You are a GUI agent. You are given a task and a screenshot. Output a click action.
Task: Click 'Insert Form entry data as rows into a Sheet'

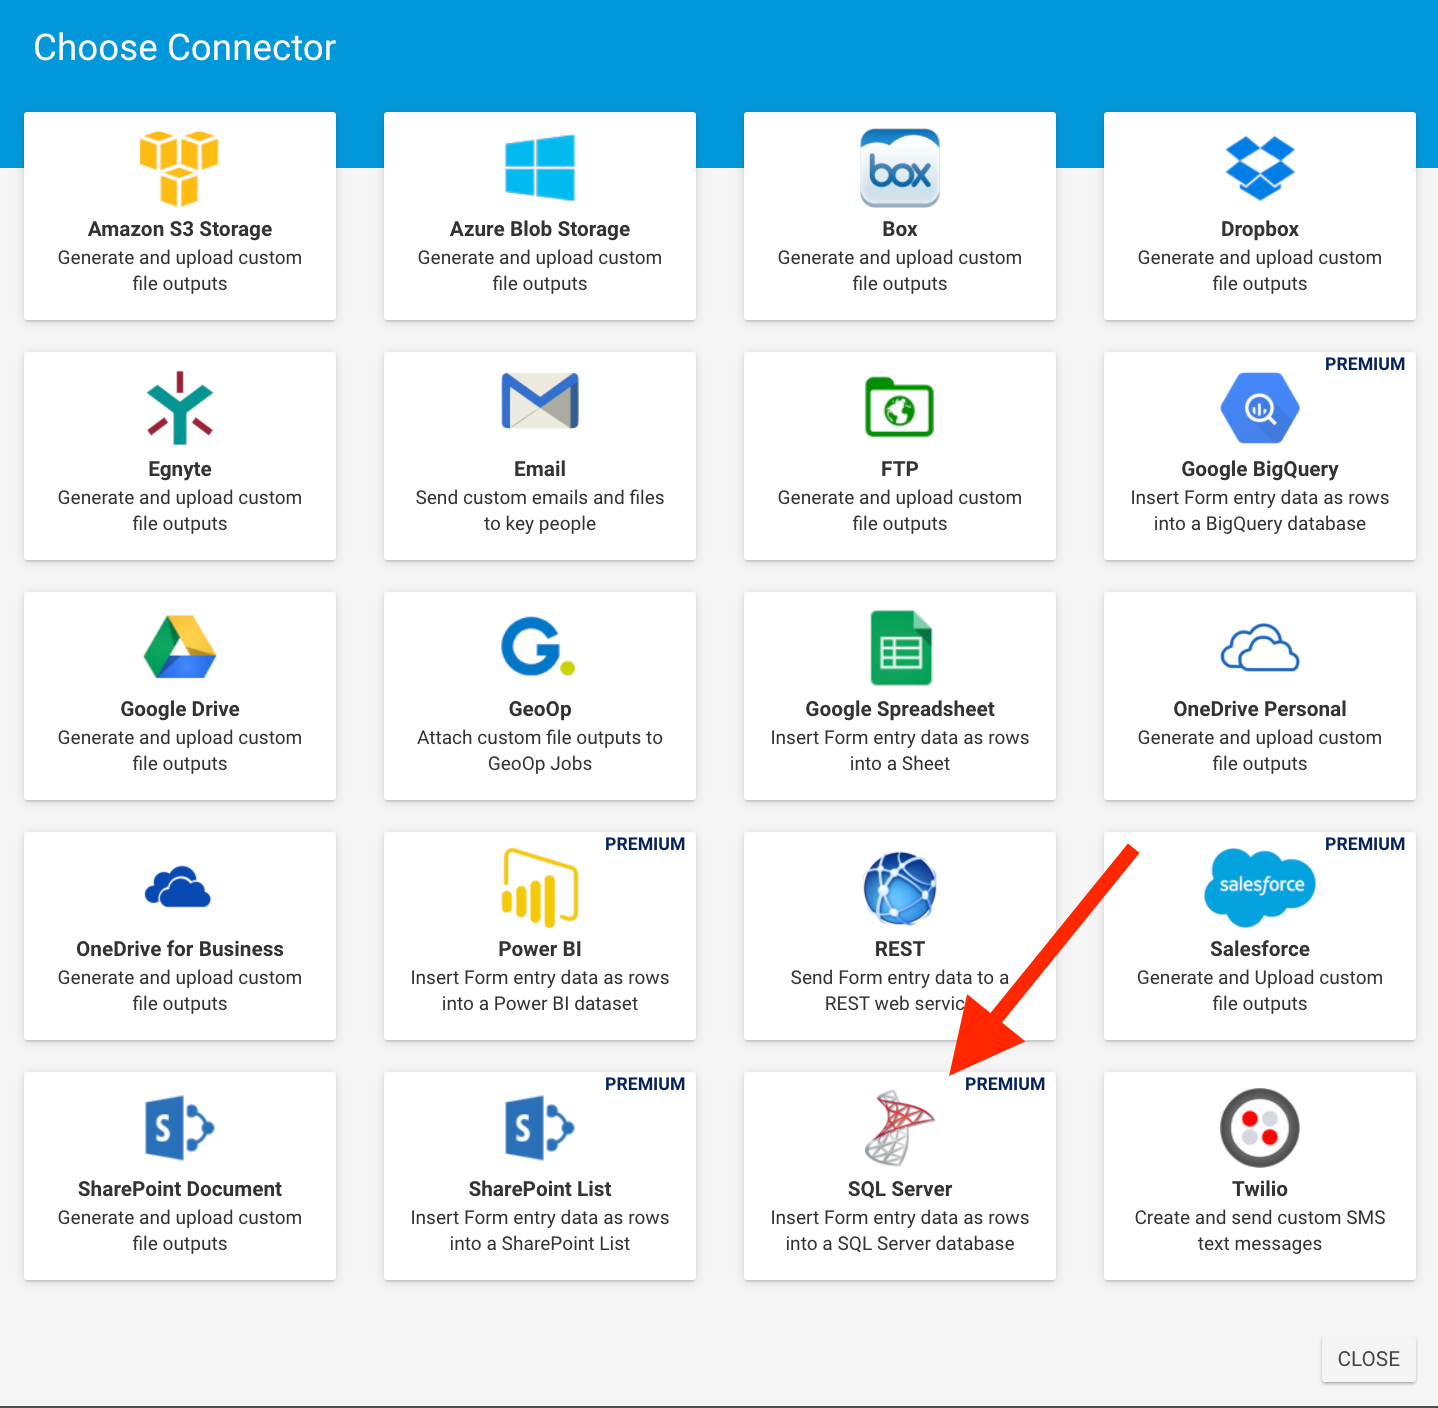[x=900, y=750]
